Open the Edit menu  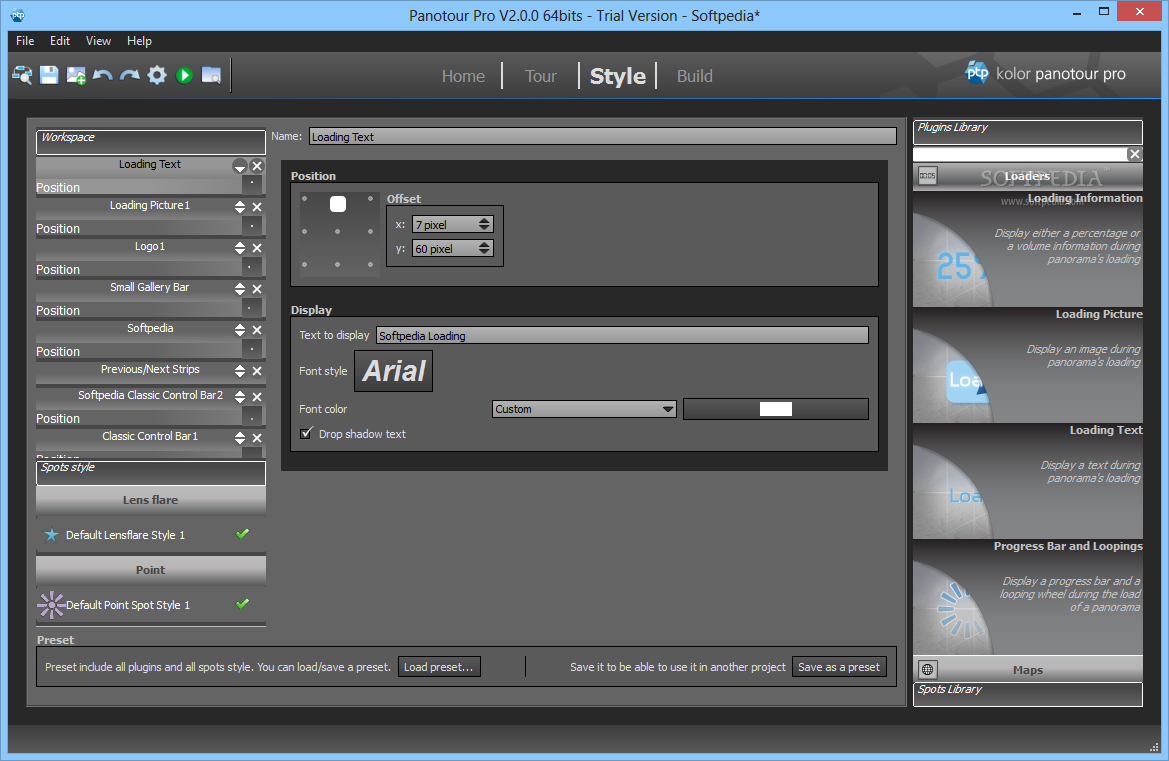pos(60,41)
